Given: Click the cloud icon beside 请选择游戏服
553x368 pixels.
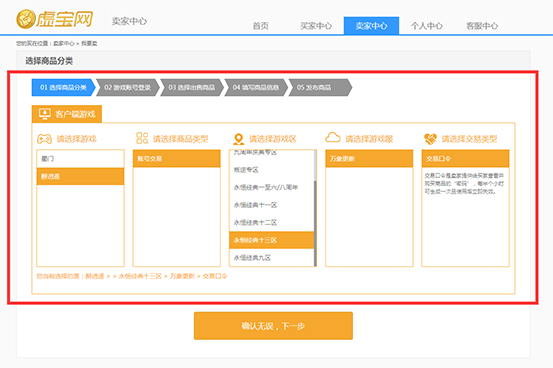Looking at the screenshot, I should [333, 137].
